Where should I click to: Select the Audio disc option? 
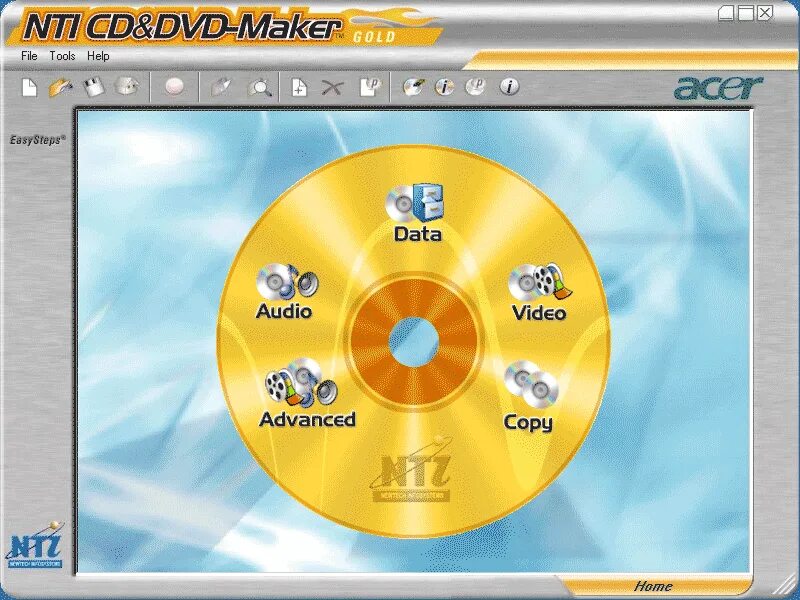point(285,292)
